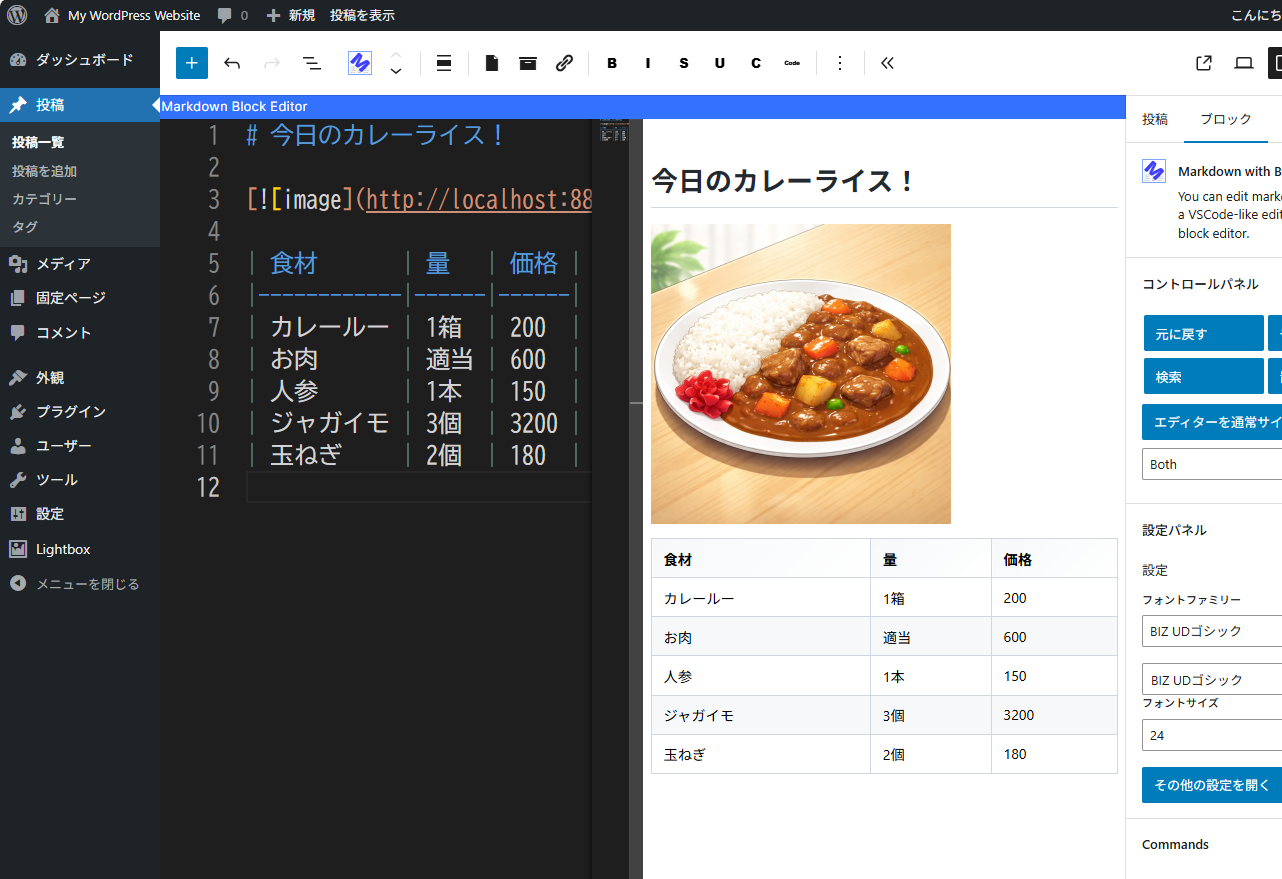
Task: Click the Code format button
Action: click(792, 63)
